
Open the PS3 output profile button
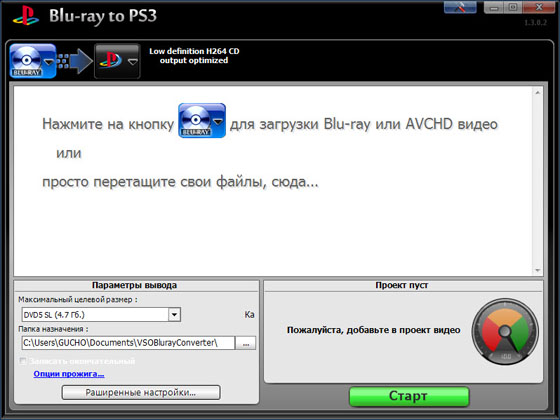click(x=117, y=61)
